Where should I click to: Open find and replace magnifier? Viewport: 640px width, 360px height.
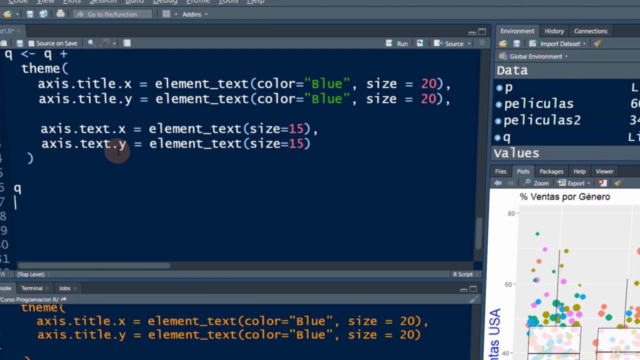click(x=91, y=43)
